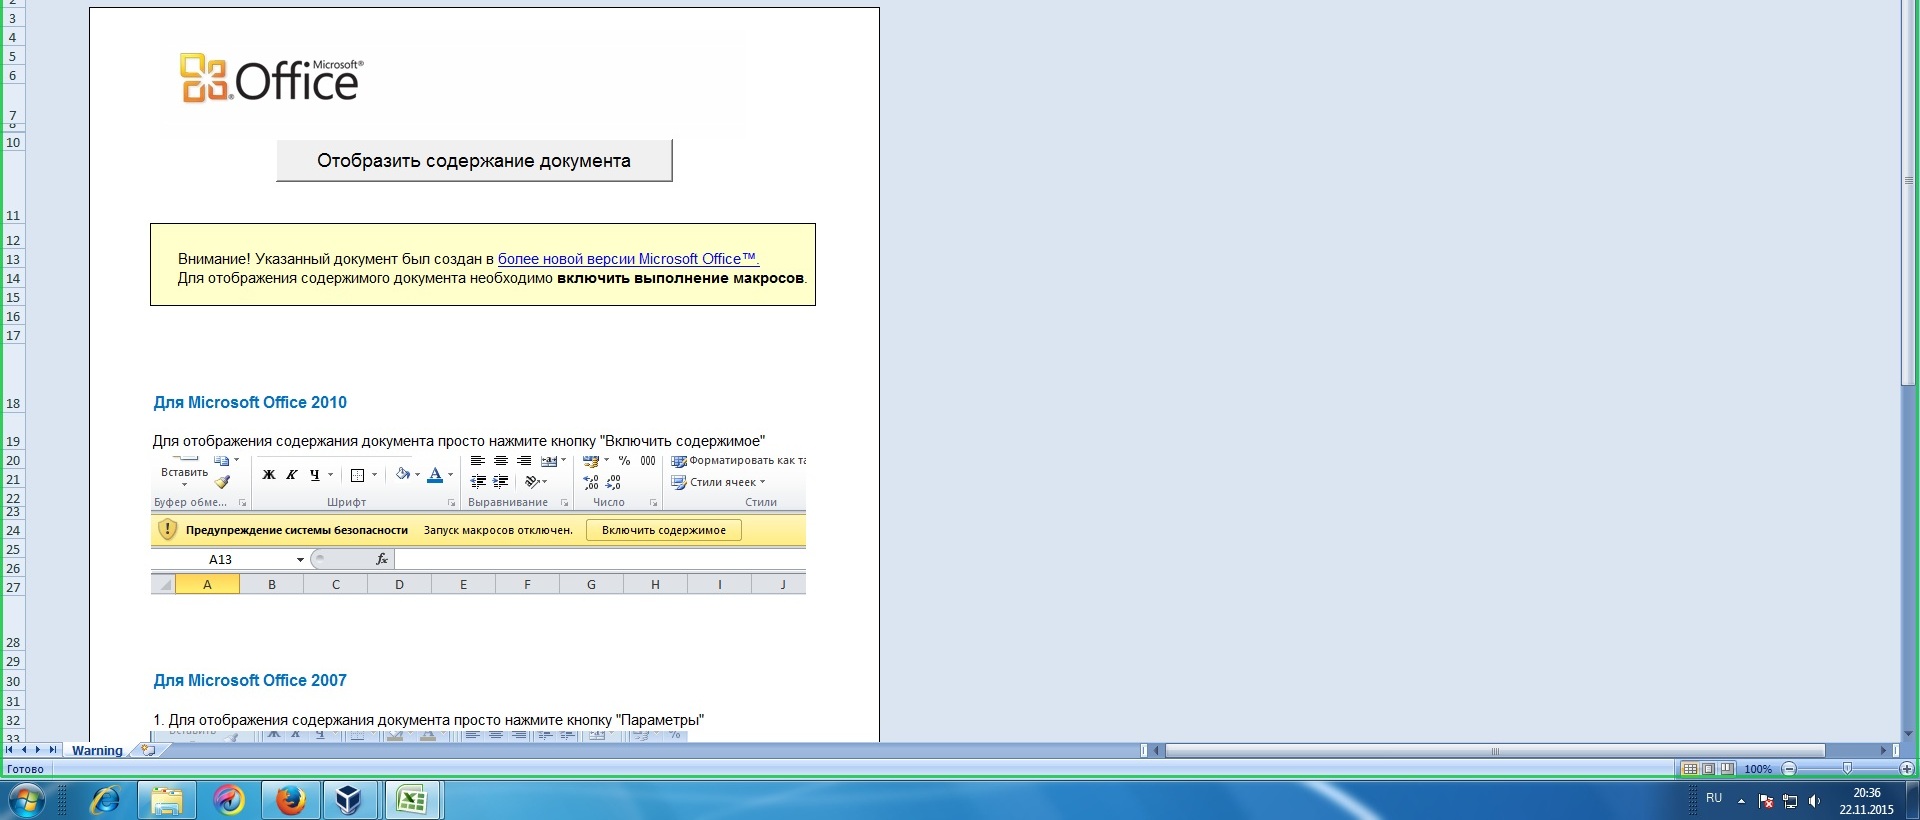Select the Office 2010 ribbon screenshot image
The height and width of the screenshot is (820, 1920).
(x=478, y=524)
